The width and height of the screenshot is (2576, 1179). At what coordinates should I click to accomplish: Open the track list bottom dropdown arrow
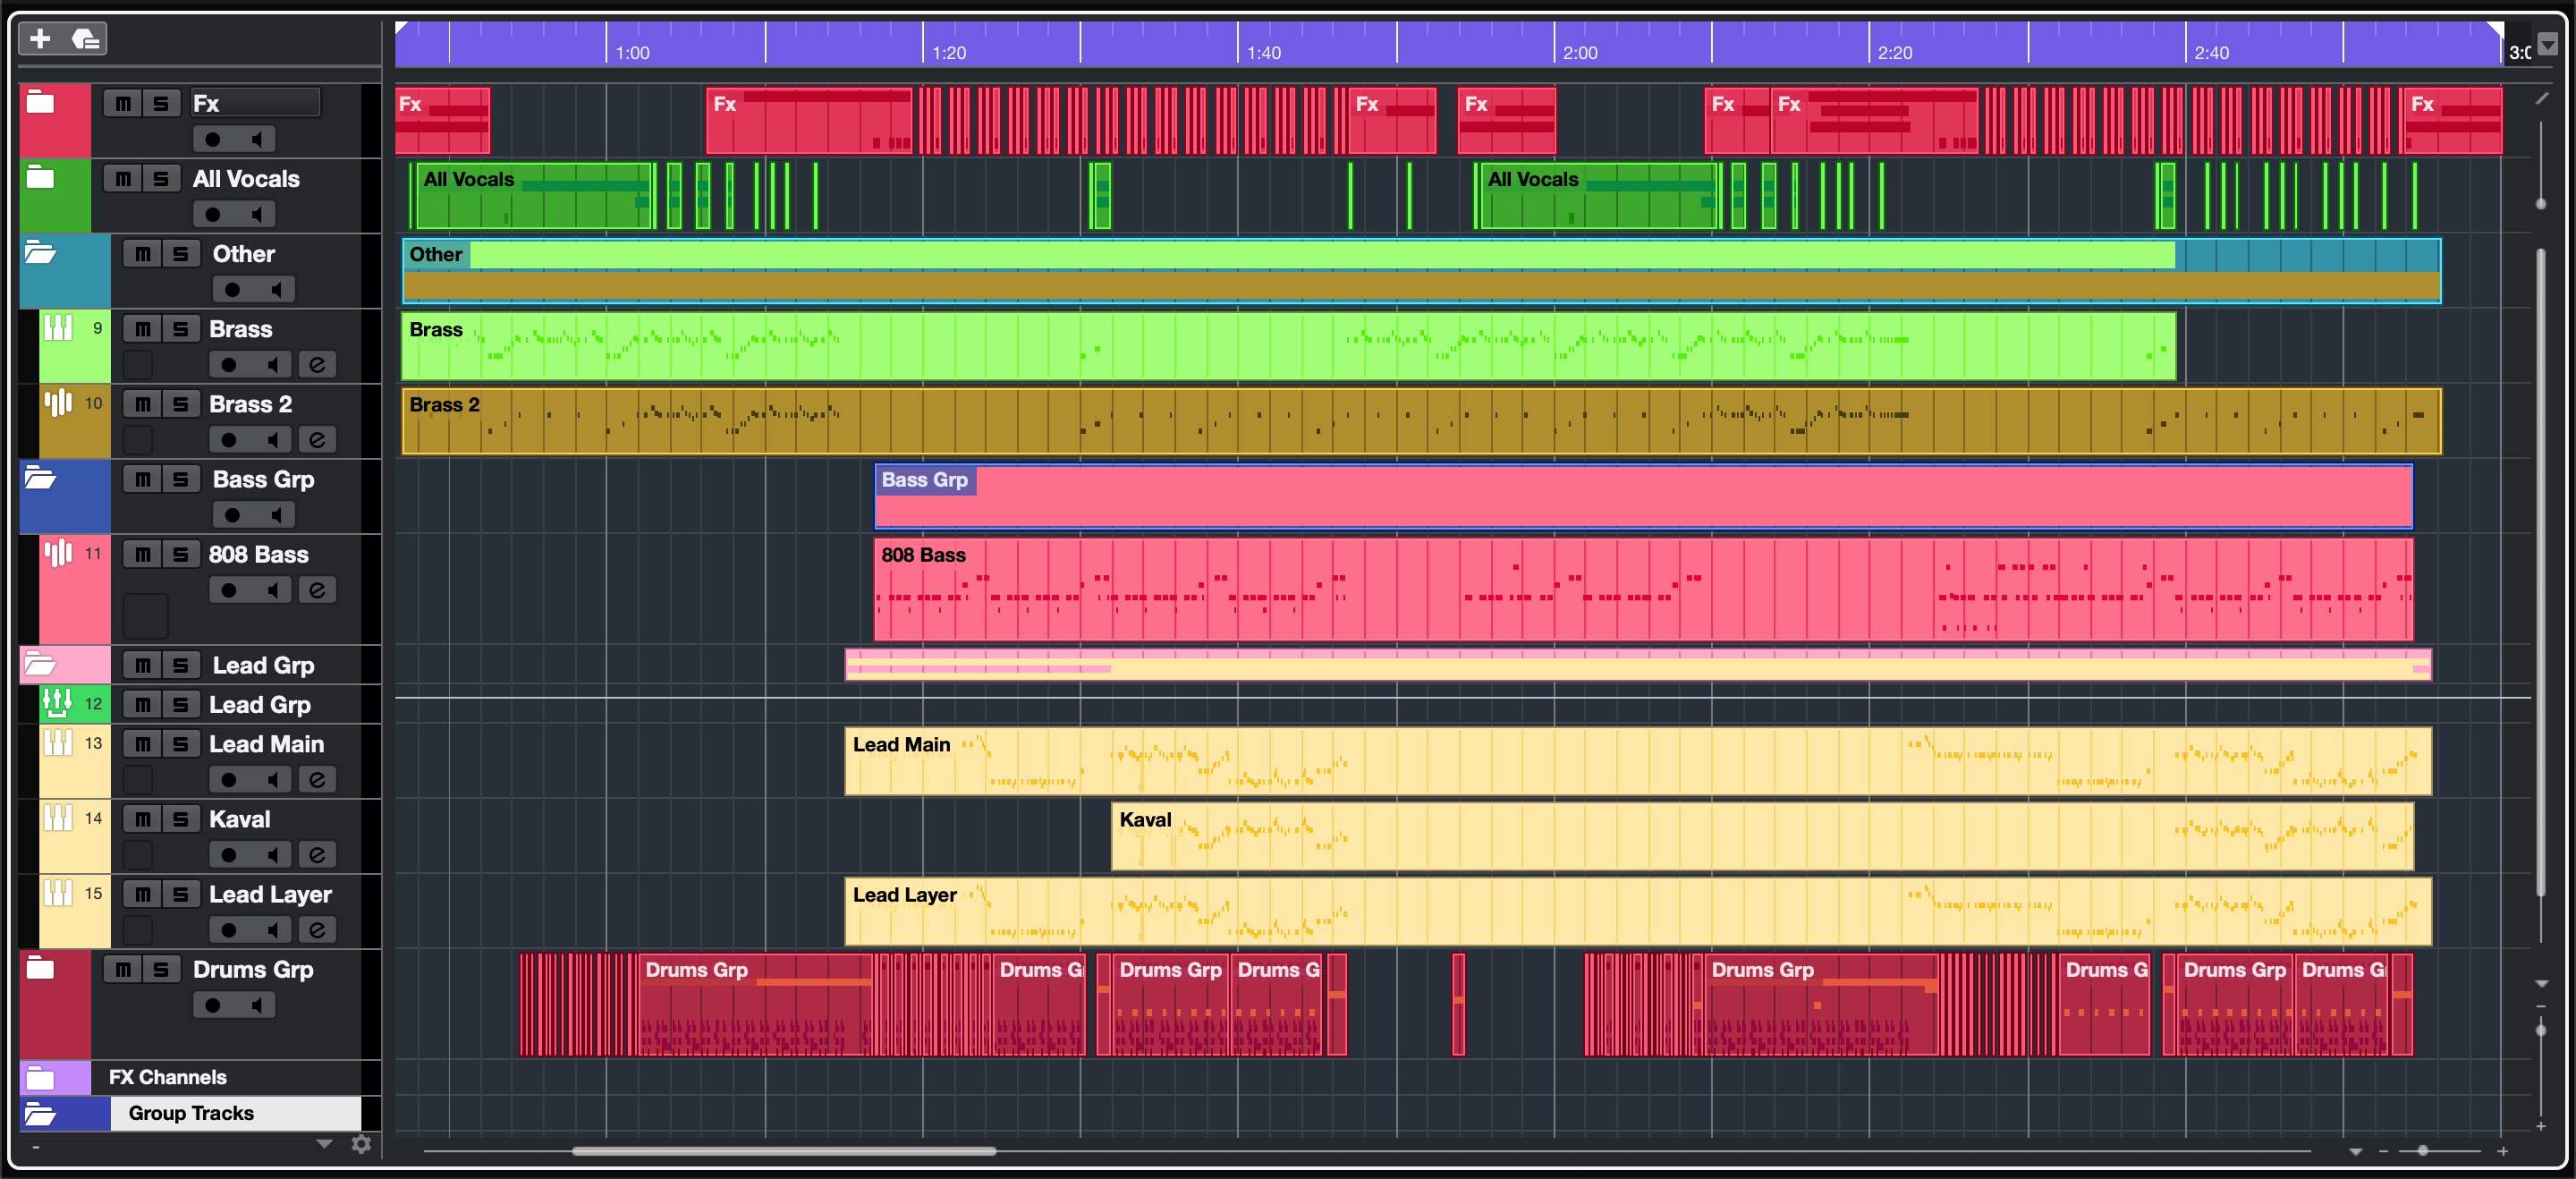324,1144
